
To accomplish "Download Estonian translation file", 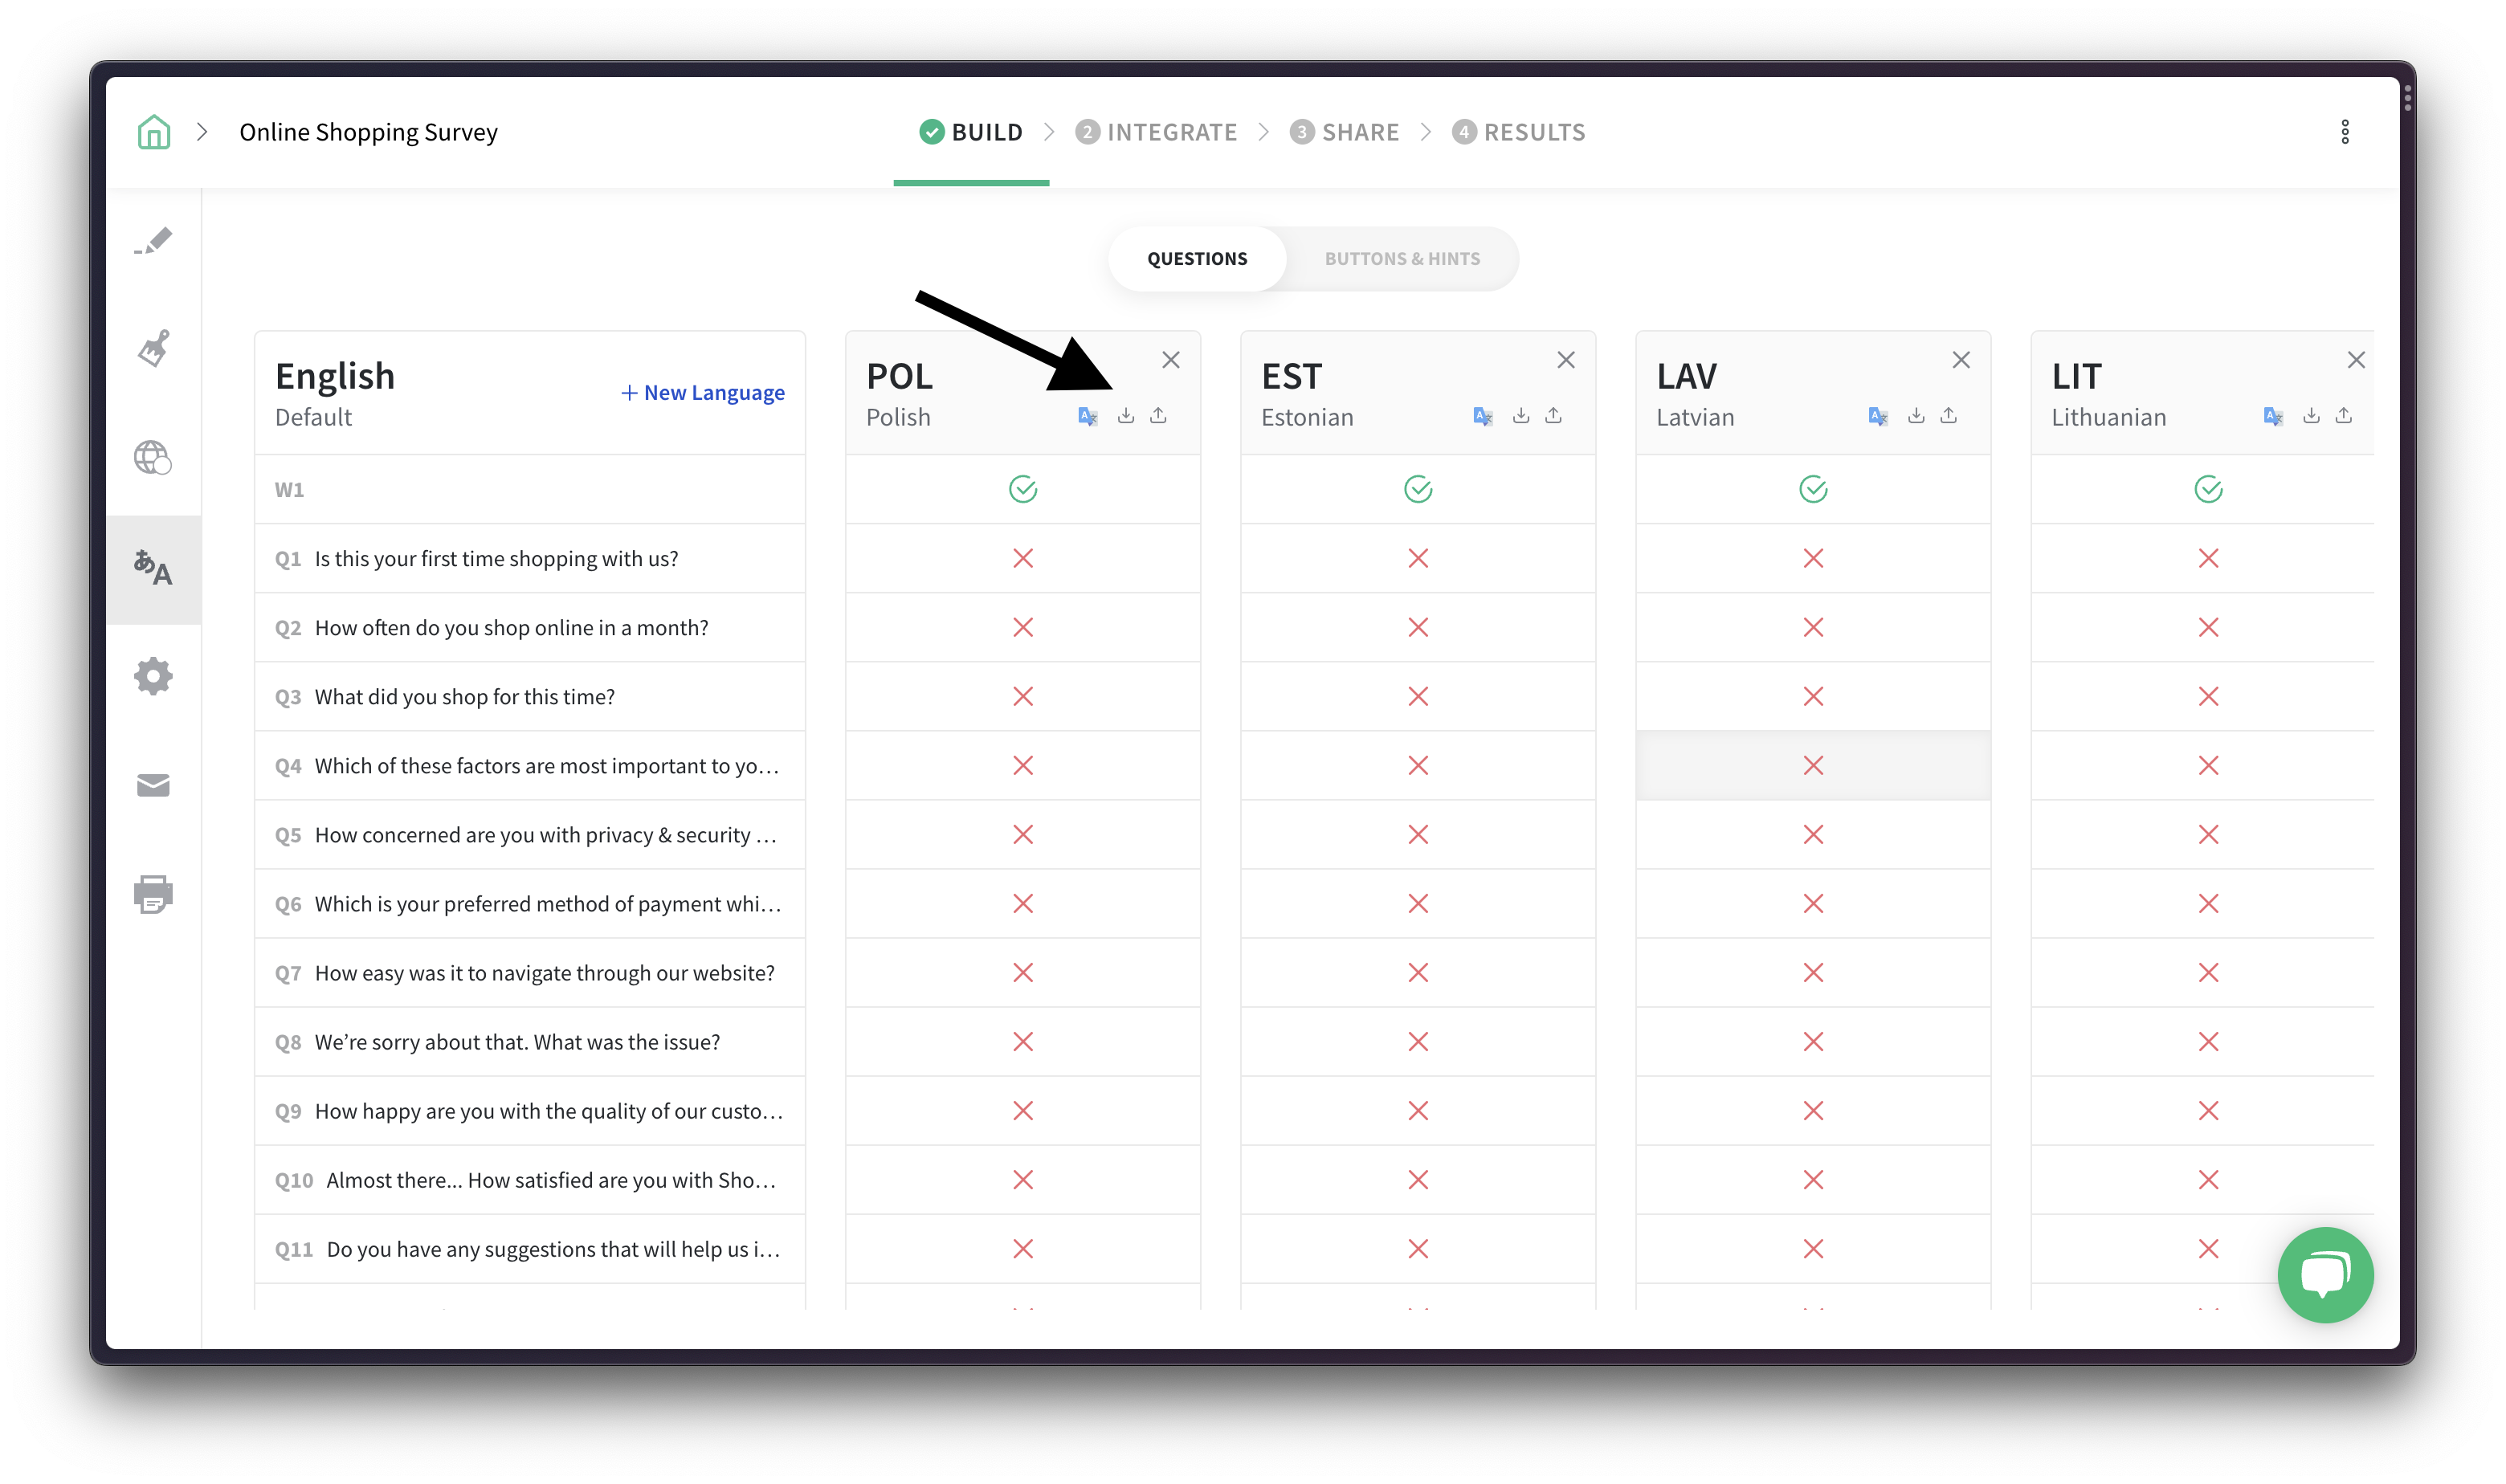I will [1521, 415].
